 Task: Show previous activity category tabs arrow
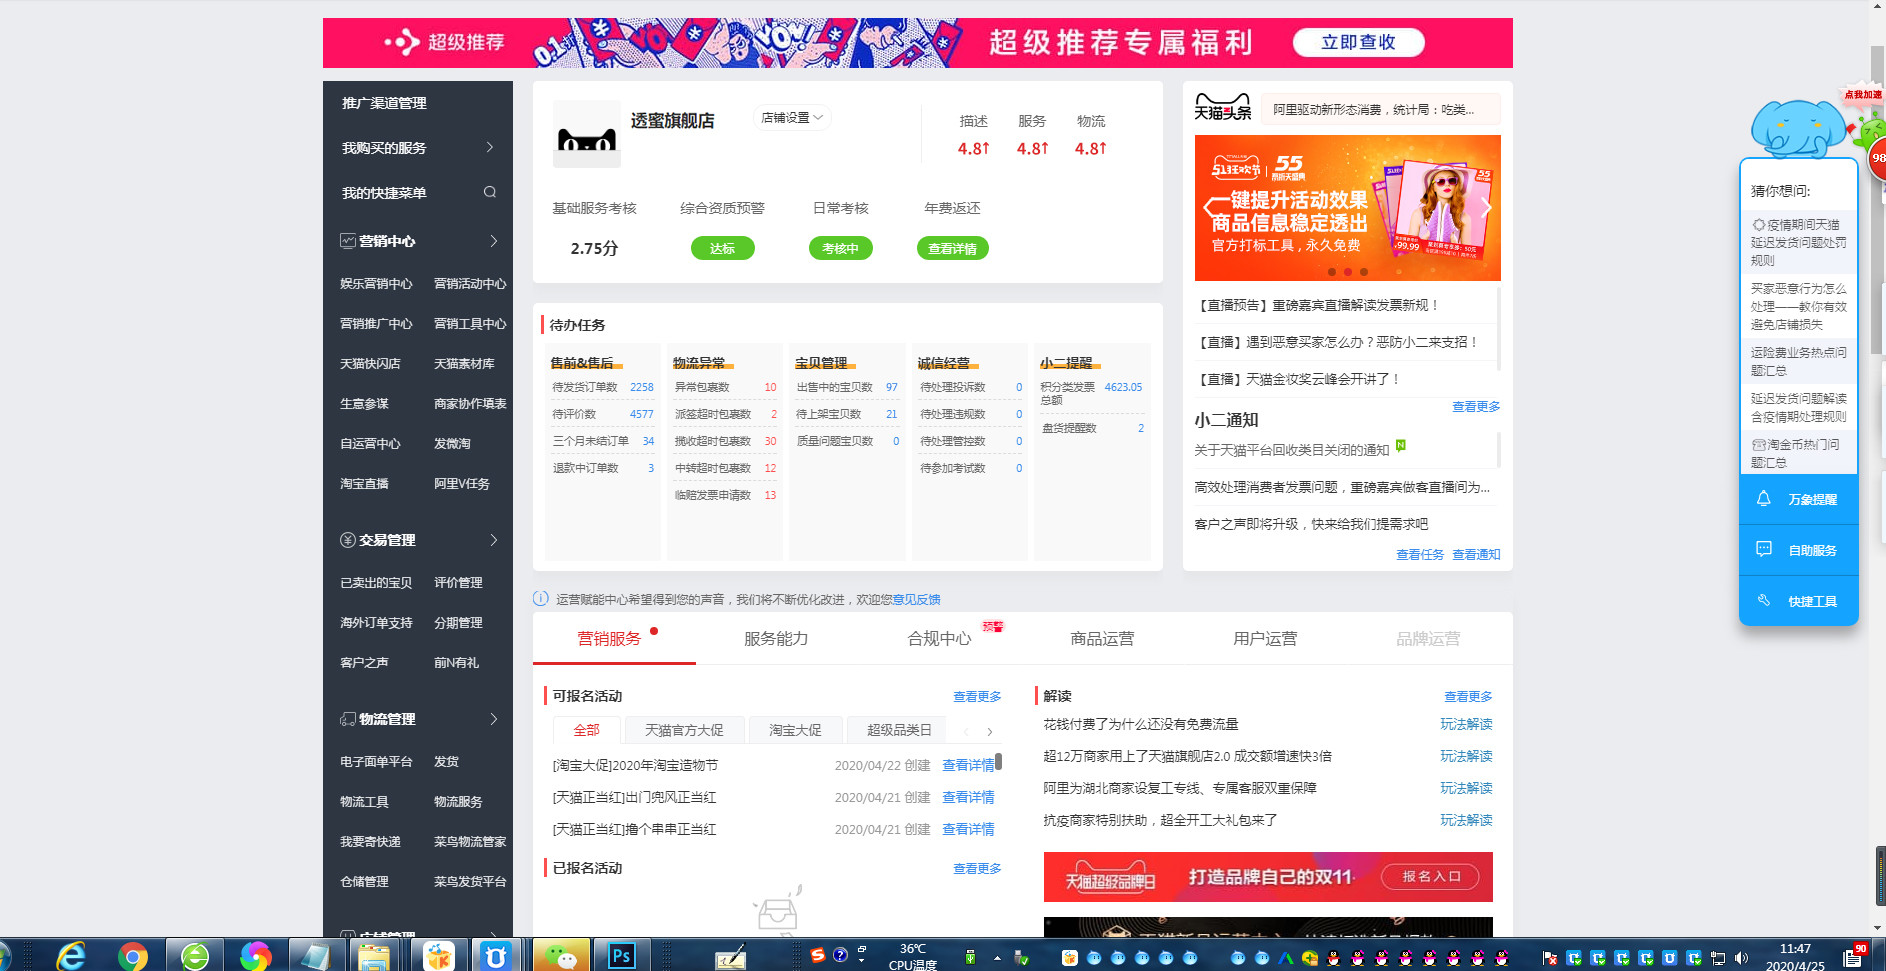coord(966,732)
